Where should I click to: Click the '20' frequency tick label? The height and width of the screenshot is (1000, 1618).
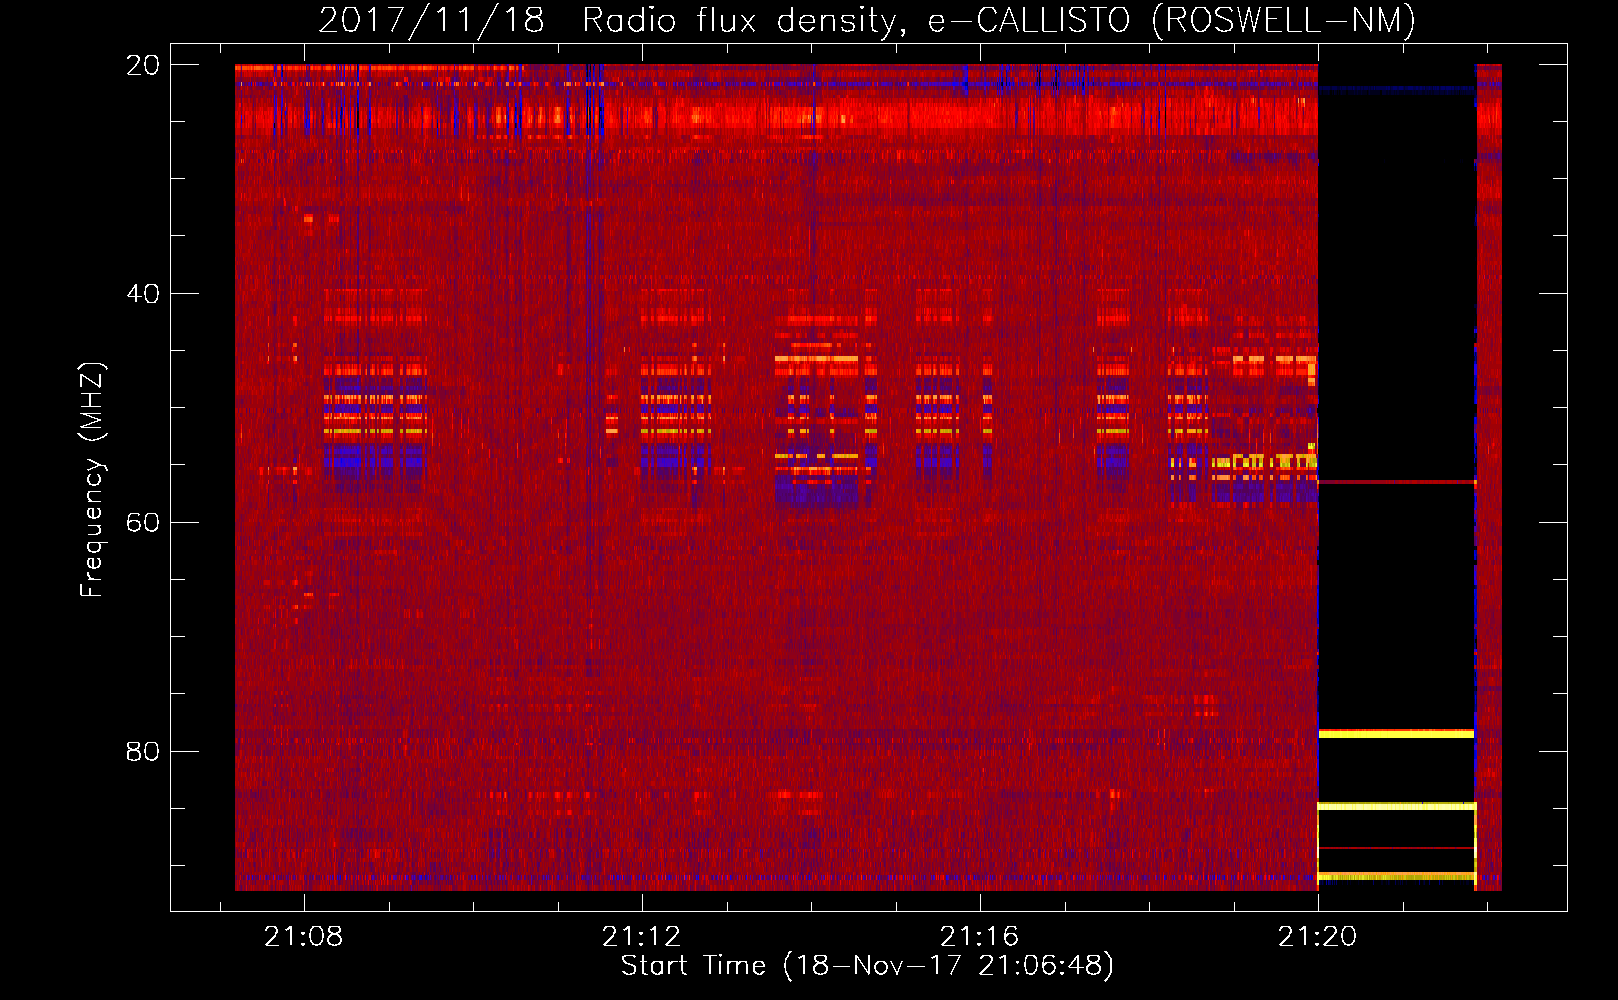tap(143, 66)
